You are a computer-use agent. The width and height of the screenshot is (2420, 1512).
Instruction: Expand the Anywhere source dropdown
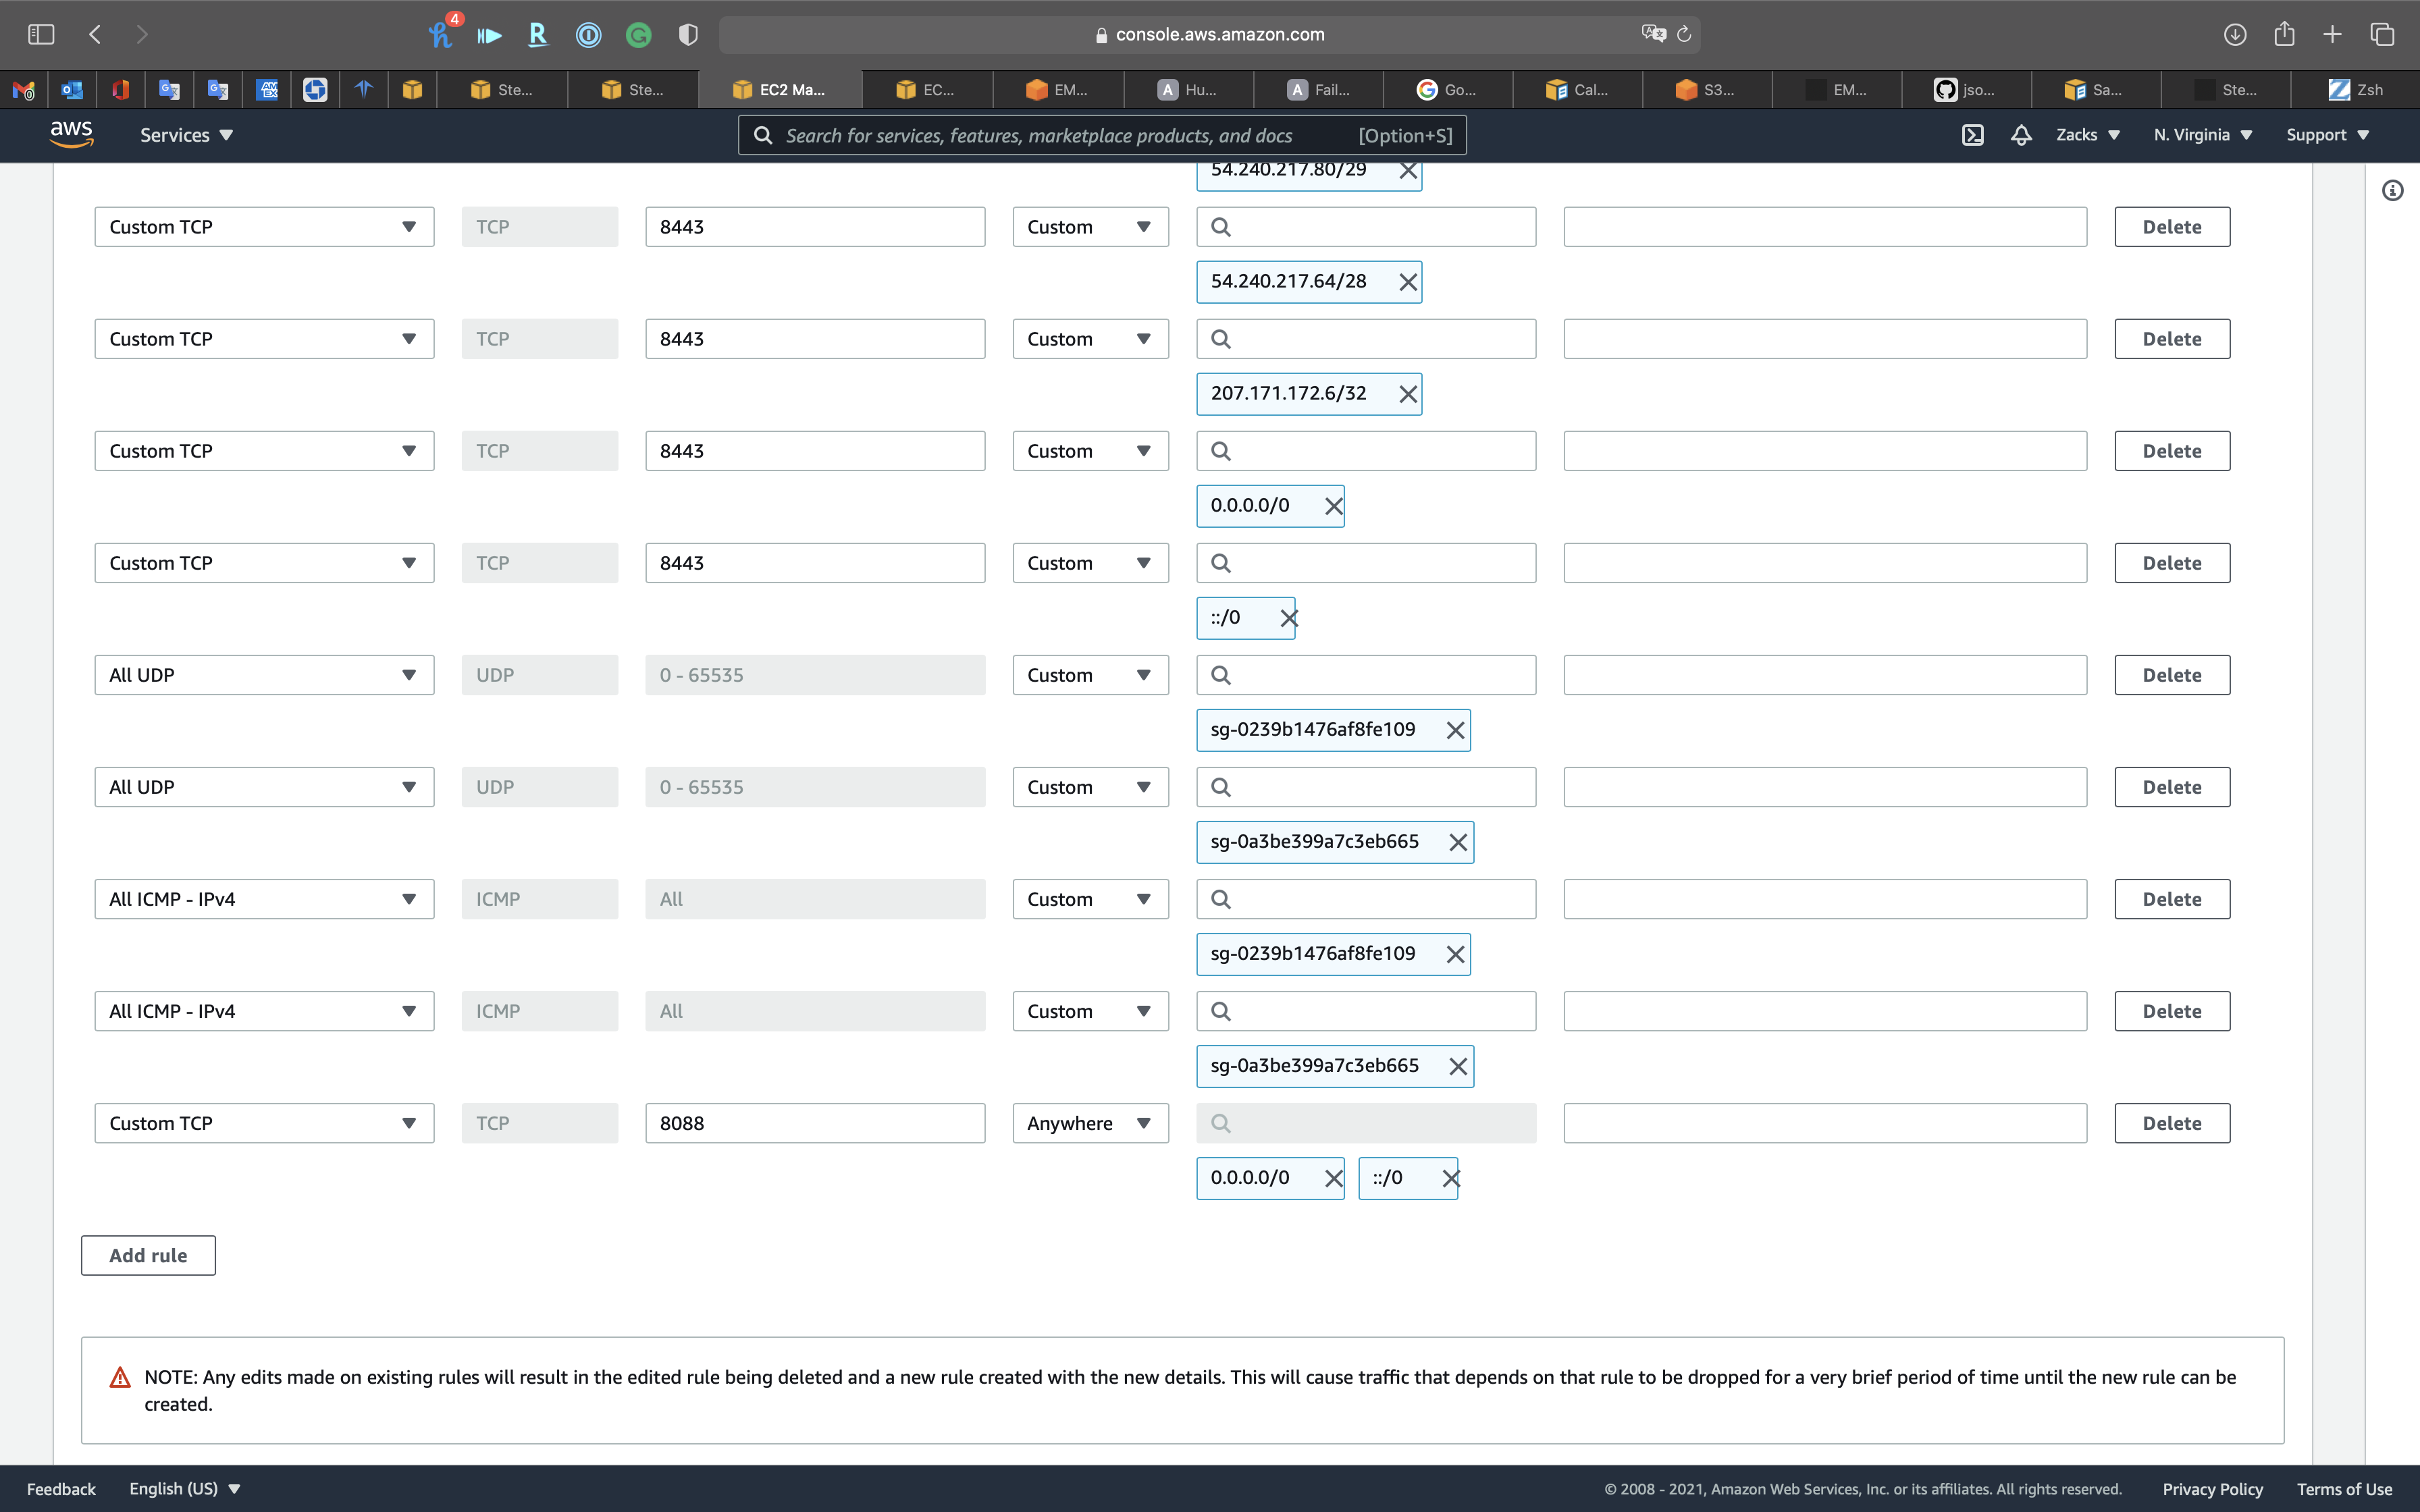(x=1090, y=1123)
